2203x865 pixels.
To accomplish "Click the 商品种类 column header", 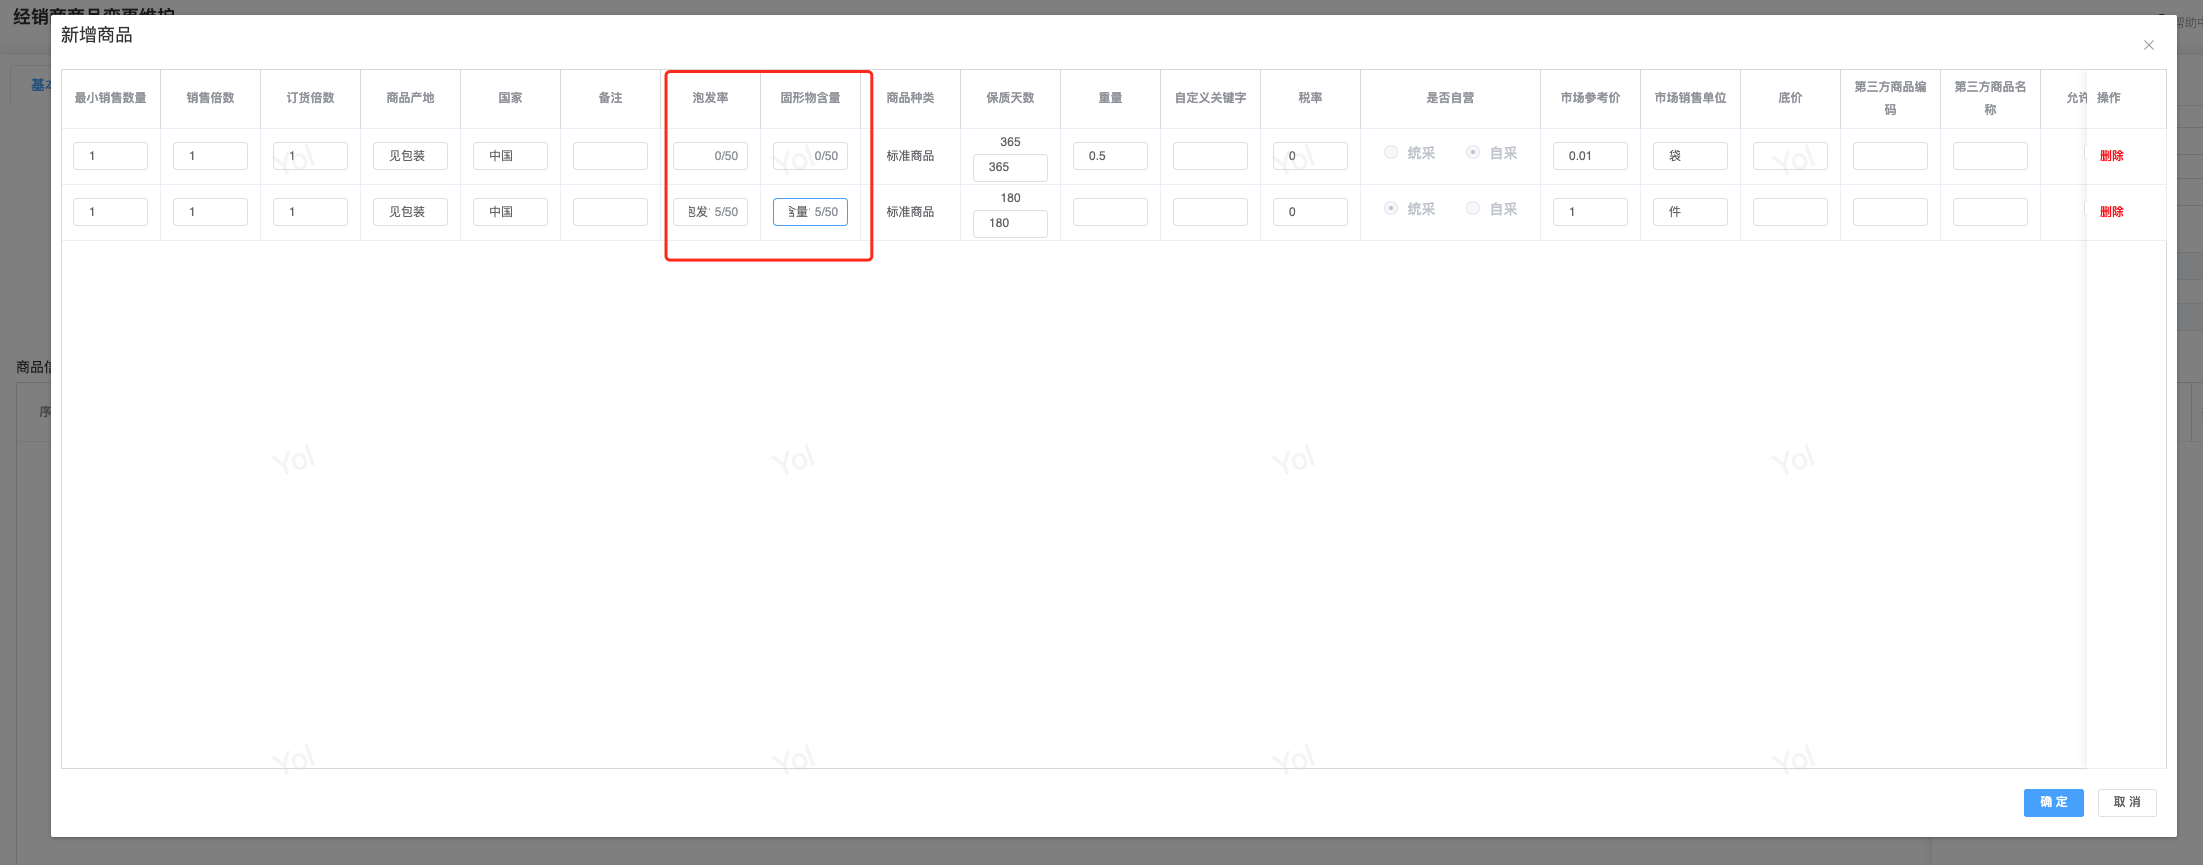I will (910, 98).
